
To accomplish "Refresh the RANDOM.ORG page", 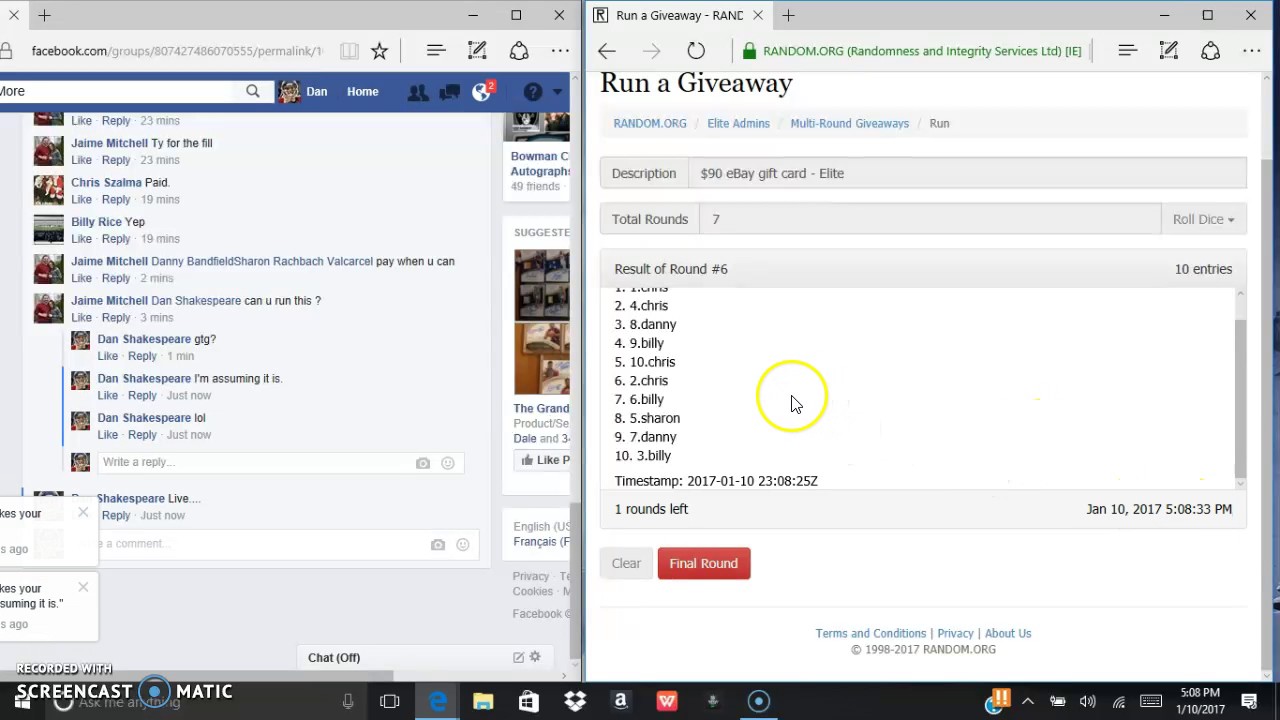I will click(x=696, y=51).
